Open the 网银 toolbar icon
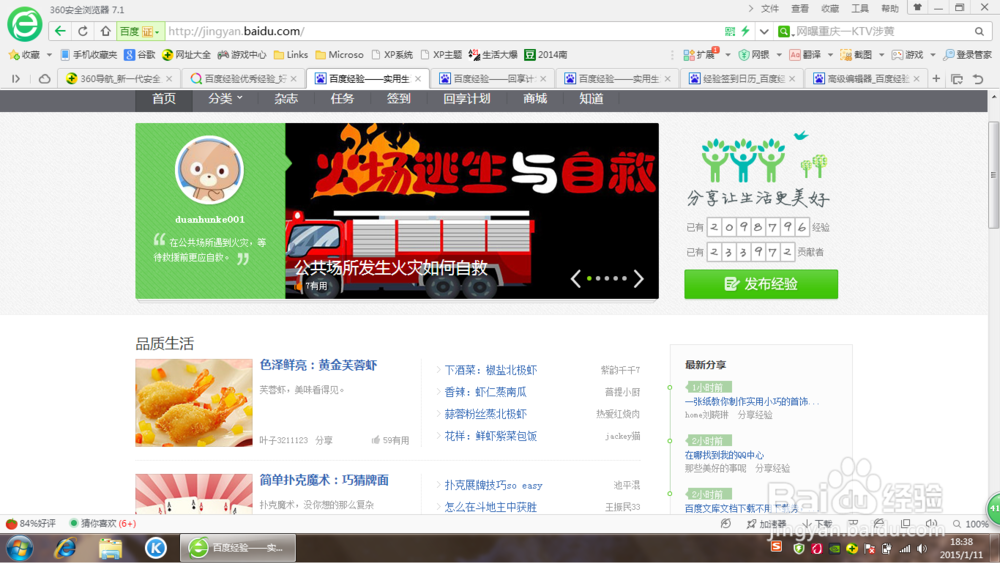The height and width of the screenshot is (564, 1000). pyautogui.click(x=754, y=55)
